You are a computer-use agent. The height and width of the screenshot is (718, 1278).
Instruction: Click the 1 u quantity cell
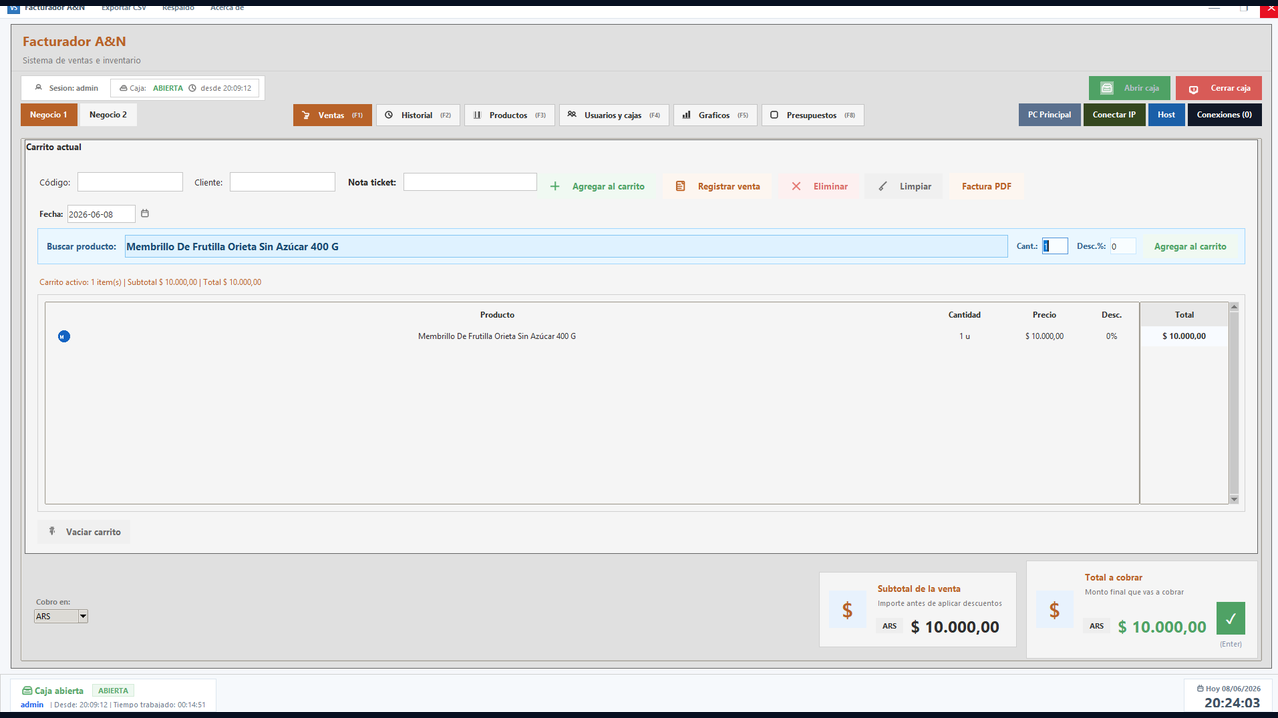click(964, 337)
